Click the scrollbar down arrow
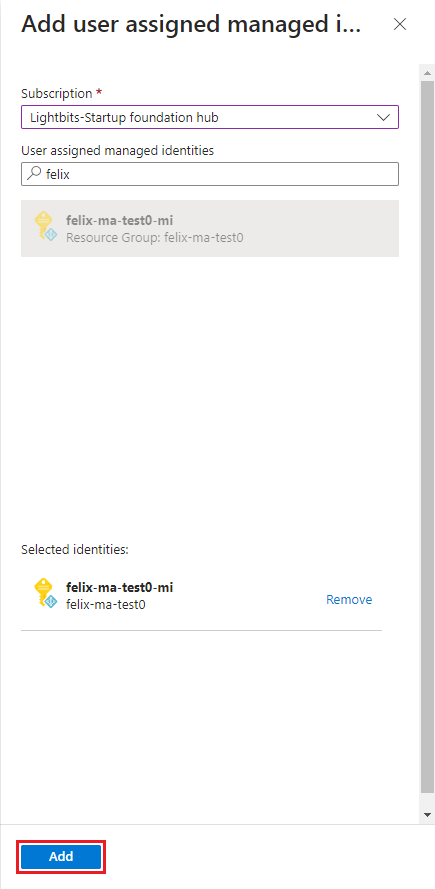 click(428, 815)
